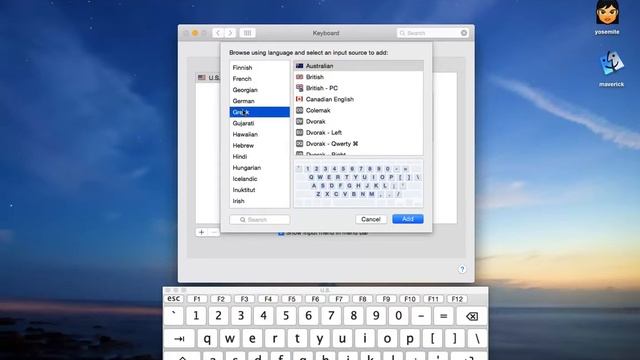The width and height of the screenshot is (640, 360).
Task: Select Hebrew in the language list
Action: coord(259,145)
